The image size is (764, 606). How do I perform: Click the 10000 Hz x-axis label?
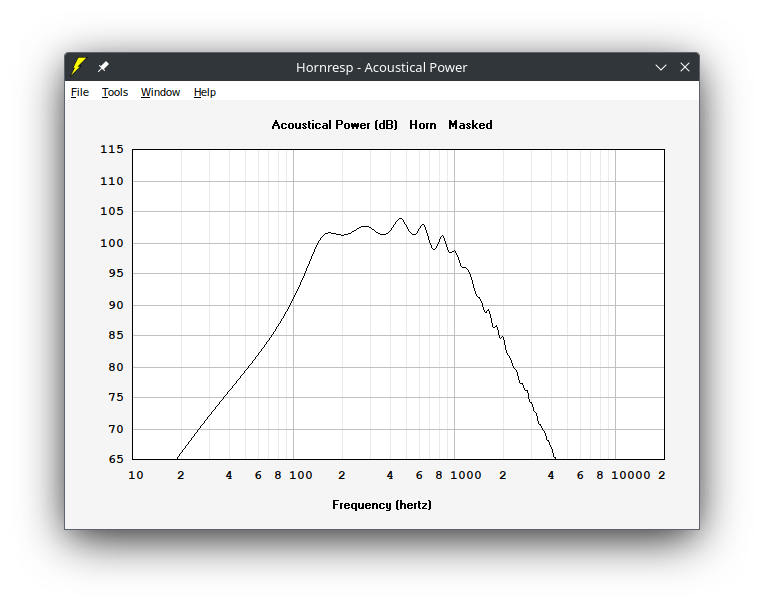coord(631,475)
